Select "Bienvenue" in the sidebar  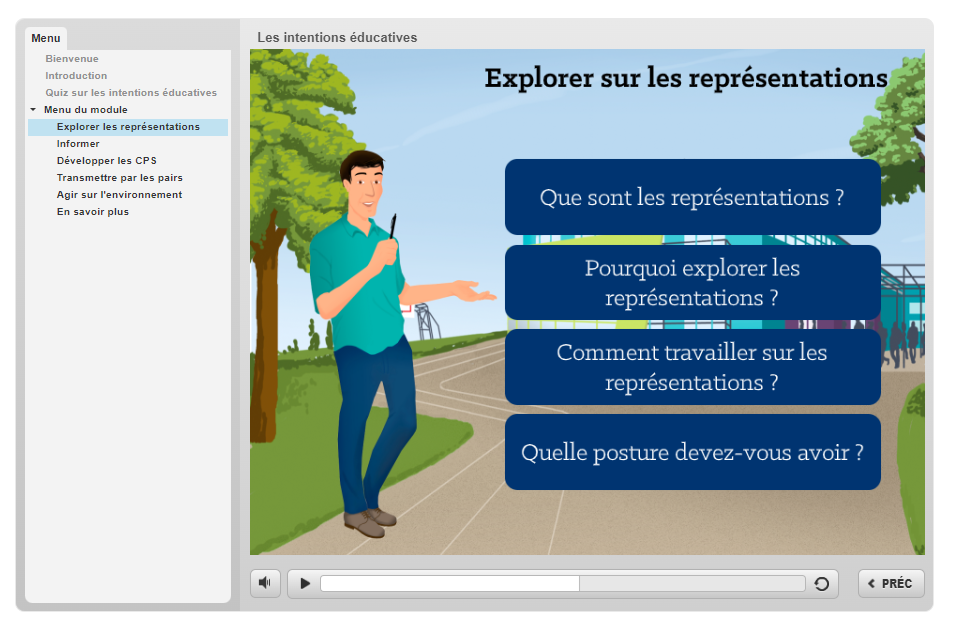tap(72, 58)
